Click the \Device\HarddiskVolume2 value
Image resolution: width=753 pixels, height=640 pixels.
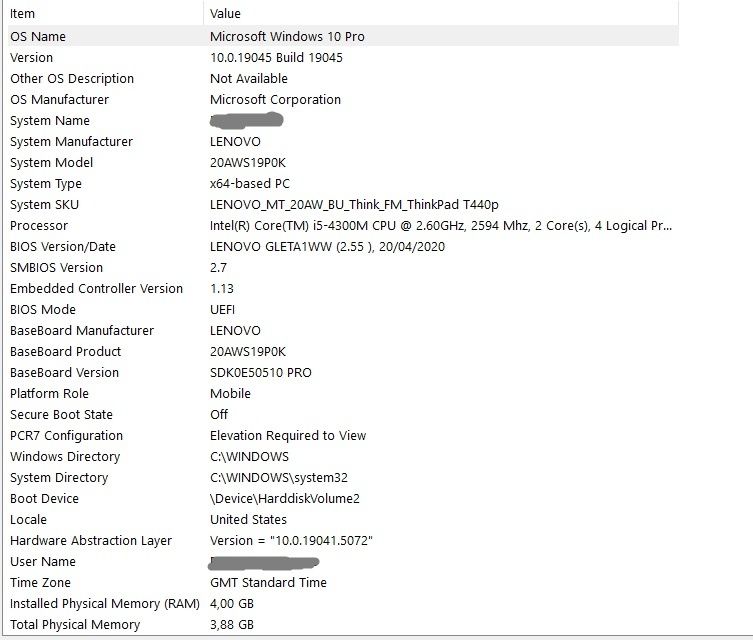tap(285, 499)
